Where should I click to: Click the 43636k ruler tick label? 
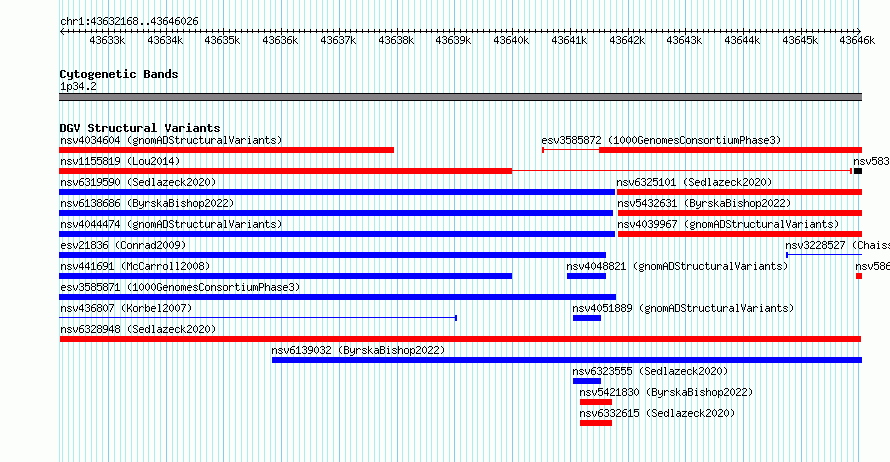[x=280, y=40]
